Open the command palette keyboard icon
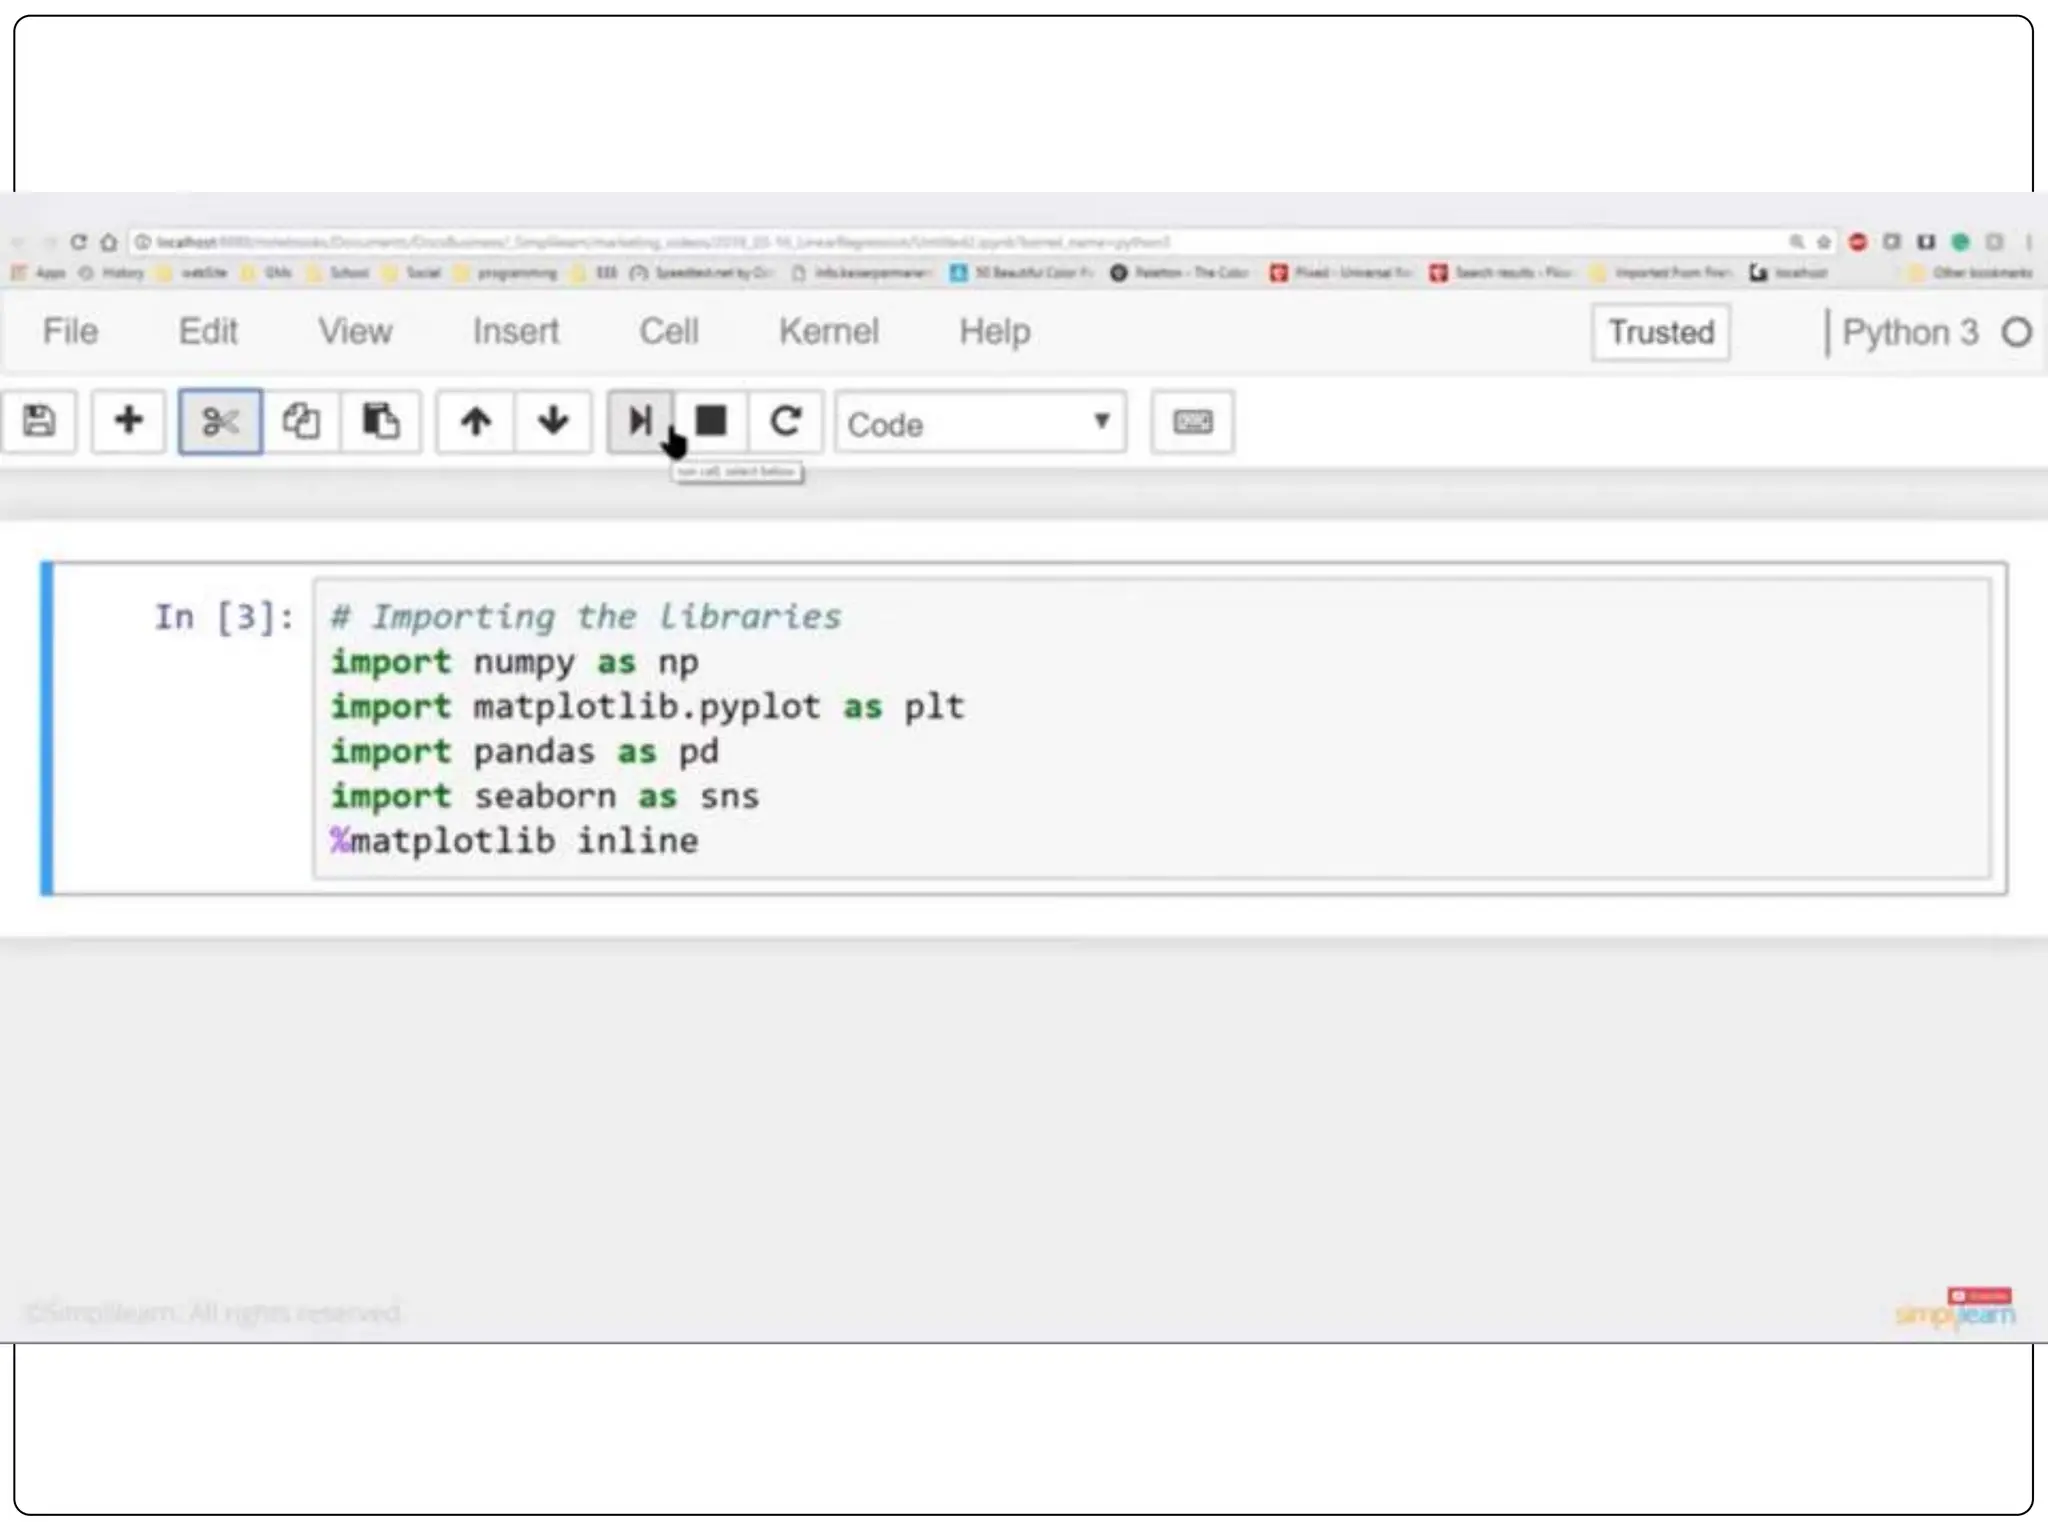This screenshot has height=1536, width=2048. pyautogui.click(x=1192, y=421)
